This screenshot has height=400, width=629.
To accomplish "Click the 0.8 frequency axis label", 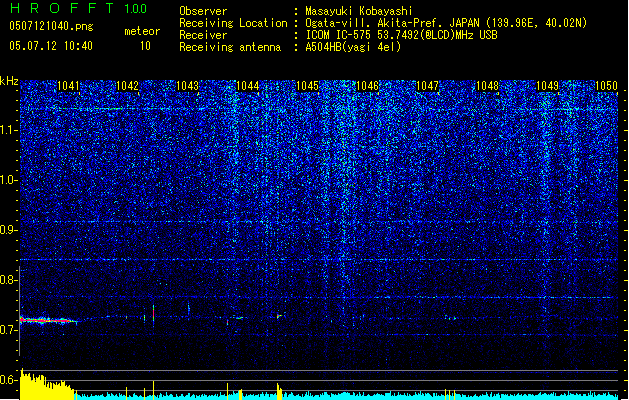I will pyautogui.click(x=8, y=280).
